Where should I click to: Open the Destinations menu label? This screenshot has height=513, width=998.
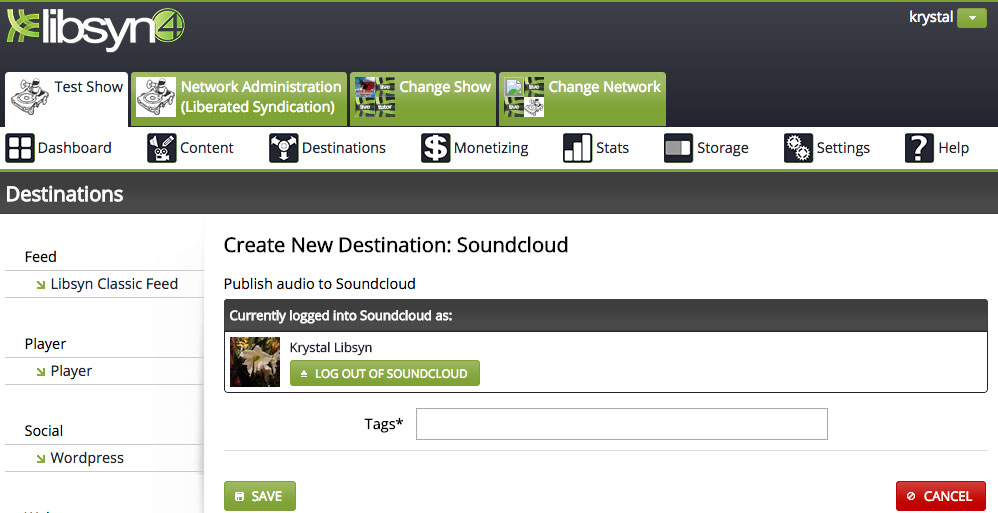pyautogui.click(x=344, y=148)
